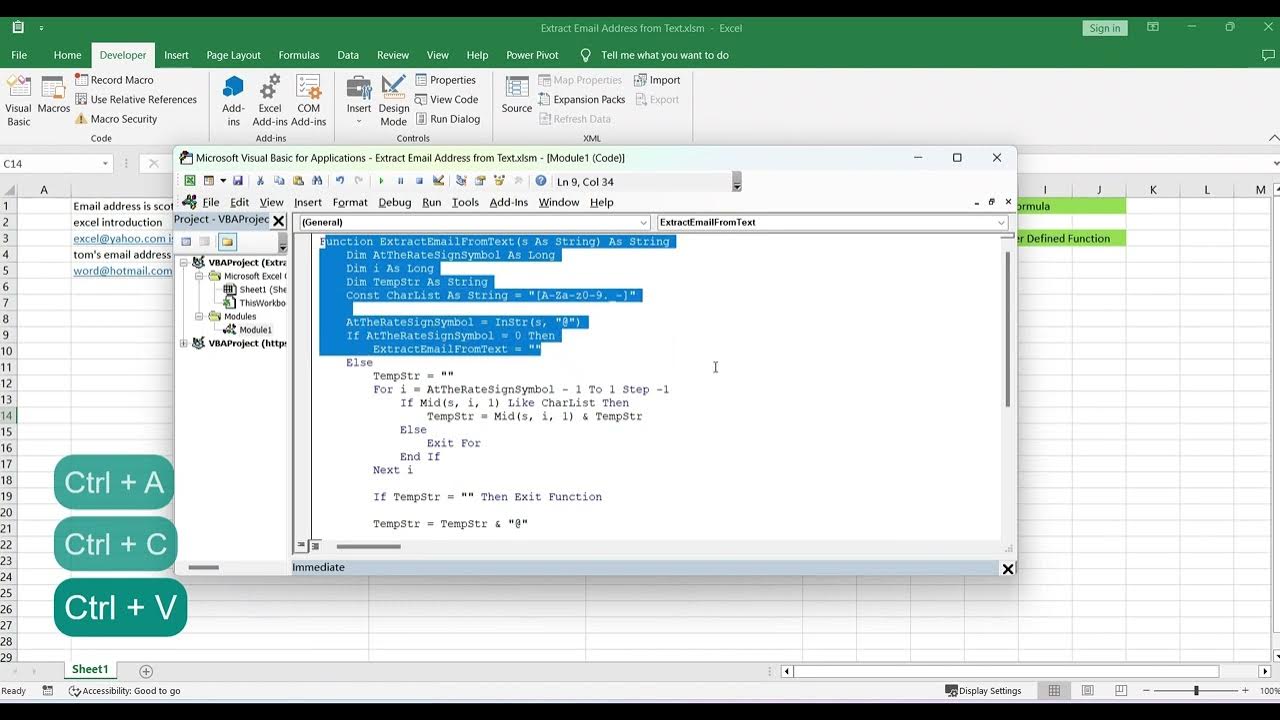Click the Sign in button
1280x720 pixels.
tap(1105, 28)
